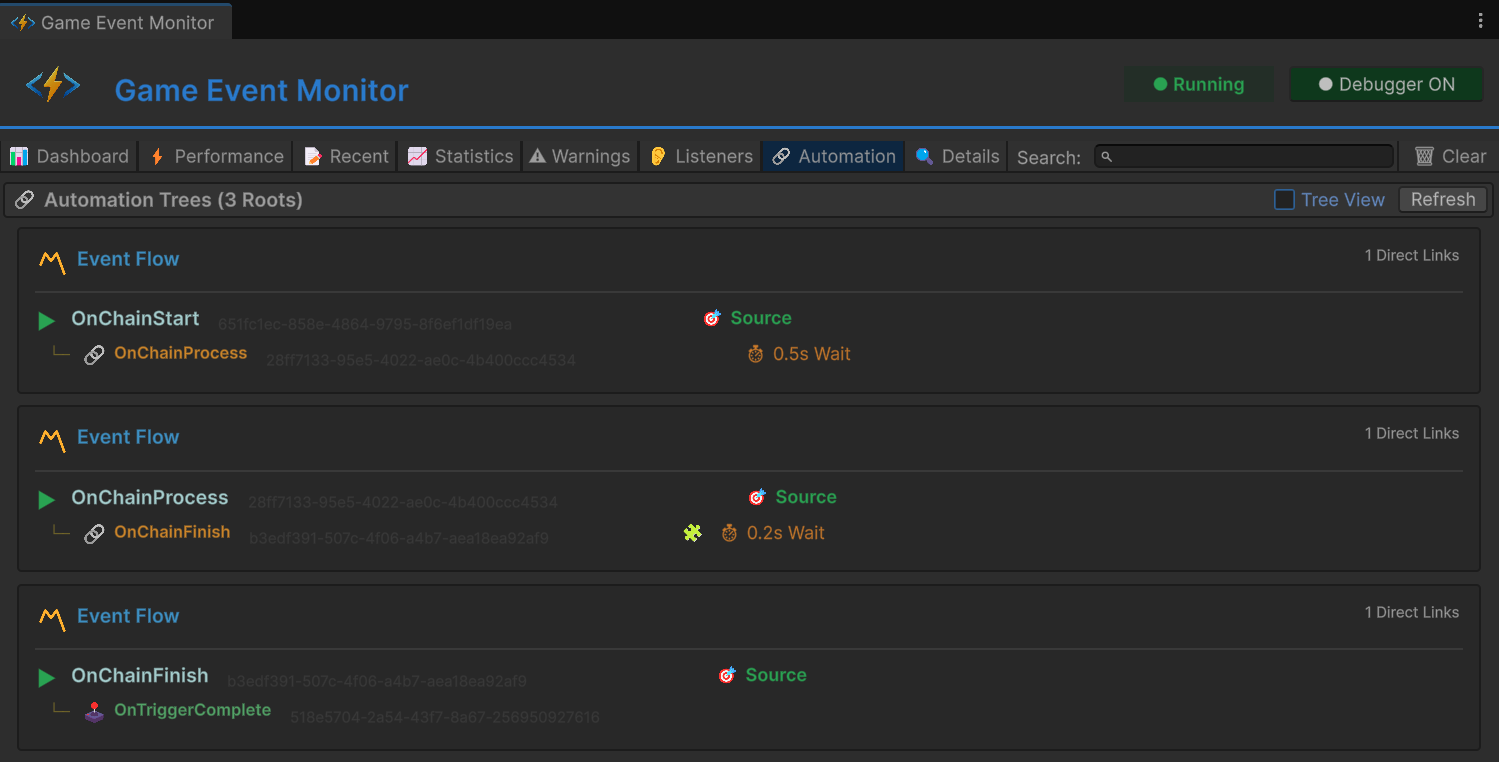1499x762 pixels.
Task: Click the Running status indicator
Action: 1199,84
